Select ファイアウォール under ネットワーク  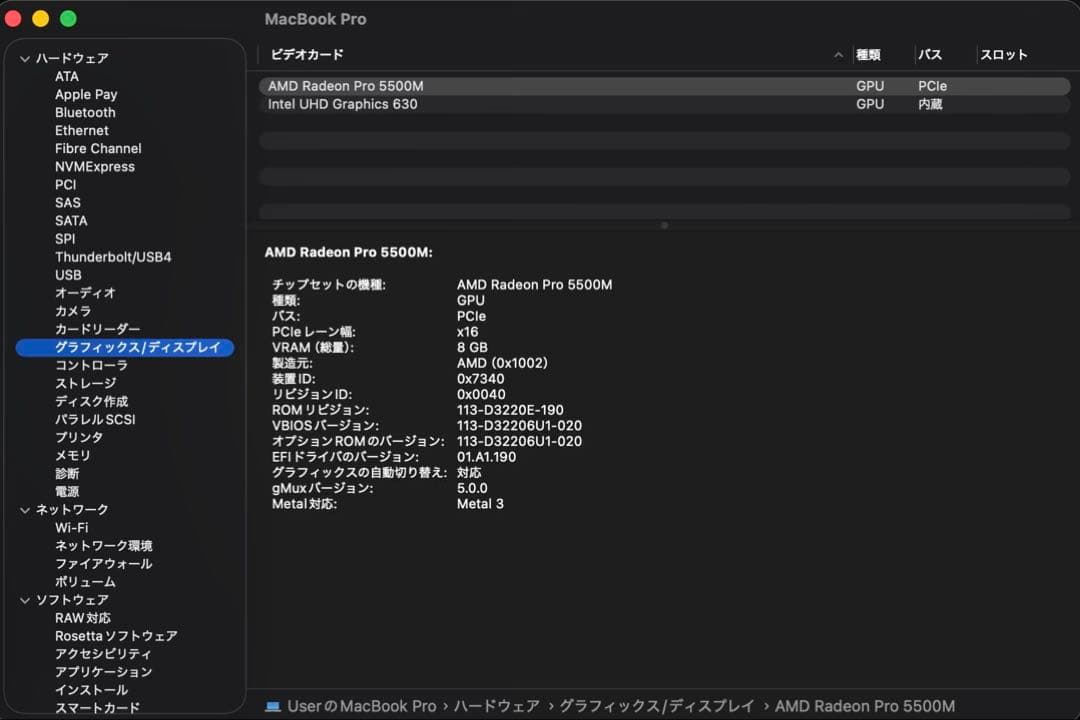pyautogui.click(x=104, y=563)
